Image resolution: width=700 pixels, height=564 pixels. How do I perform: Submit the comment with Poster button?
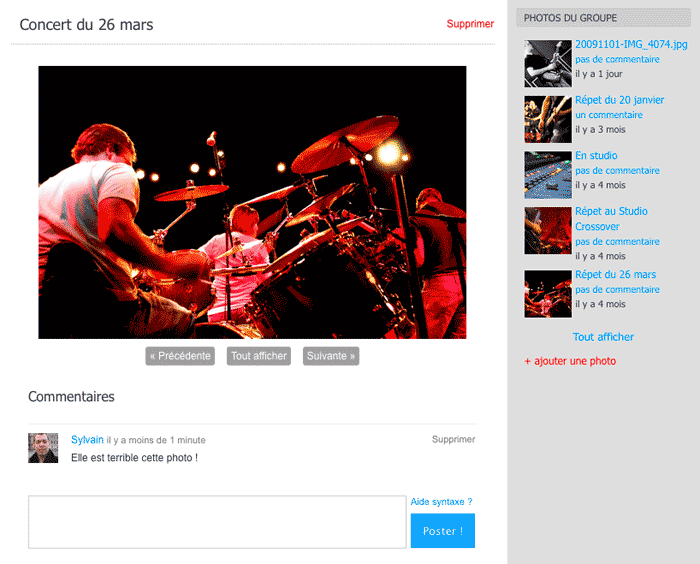[442, 531]
